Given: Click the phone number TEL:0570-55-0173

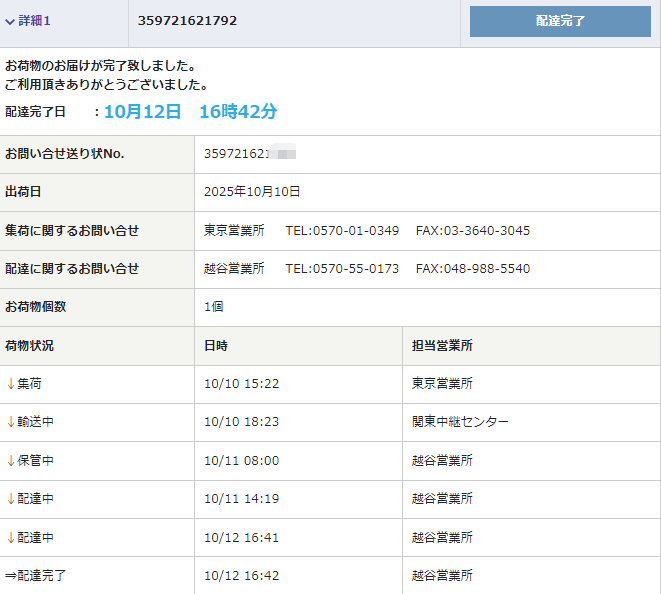Looking at the screenshot, I should click(x=342, y=269).
